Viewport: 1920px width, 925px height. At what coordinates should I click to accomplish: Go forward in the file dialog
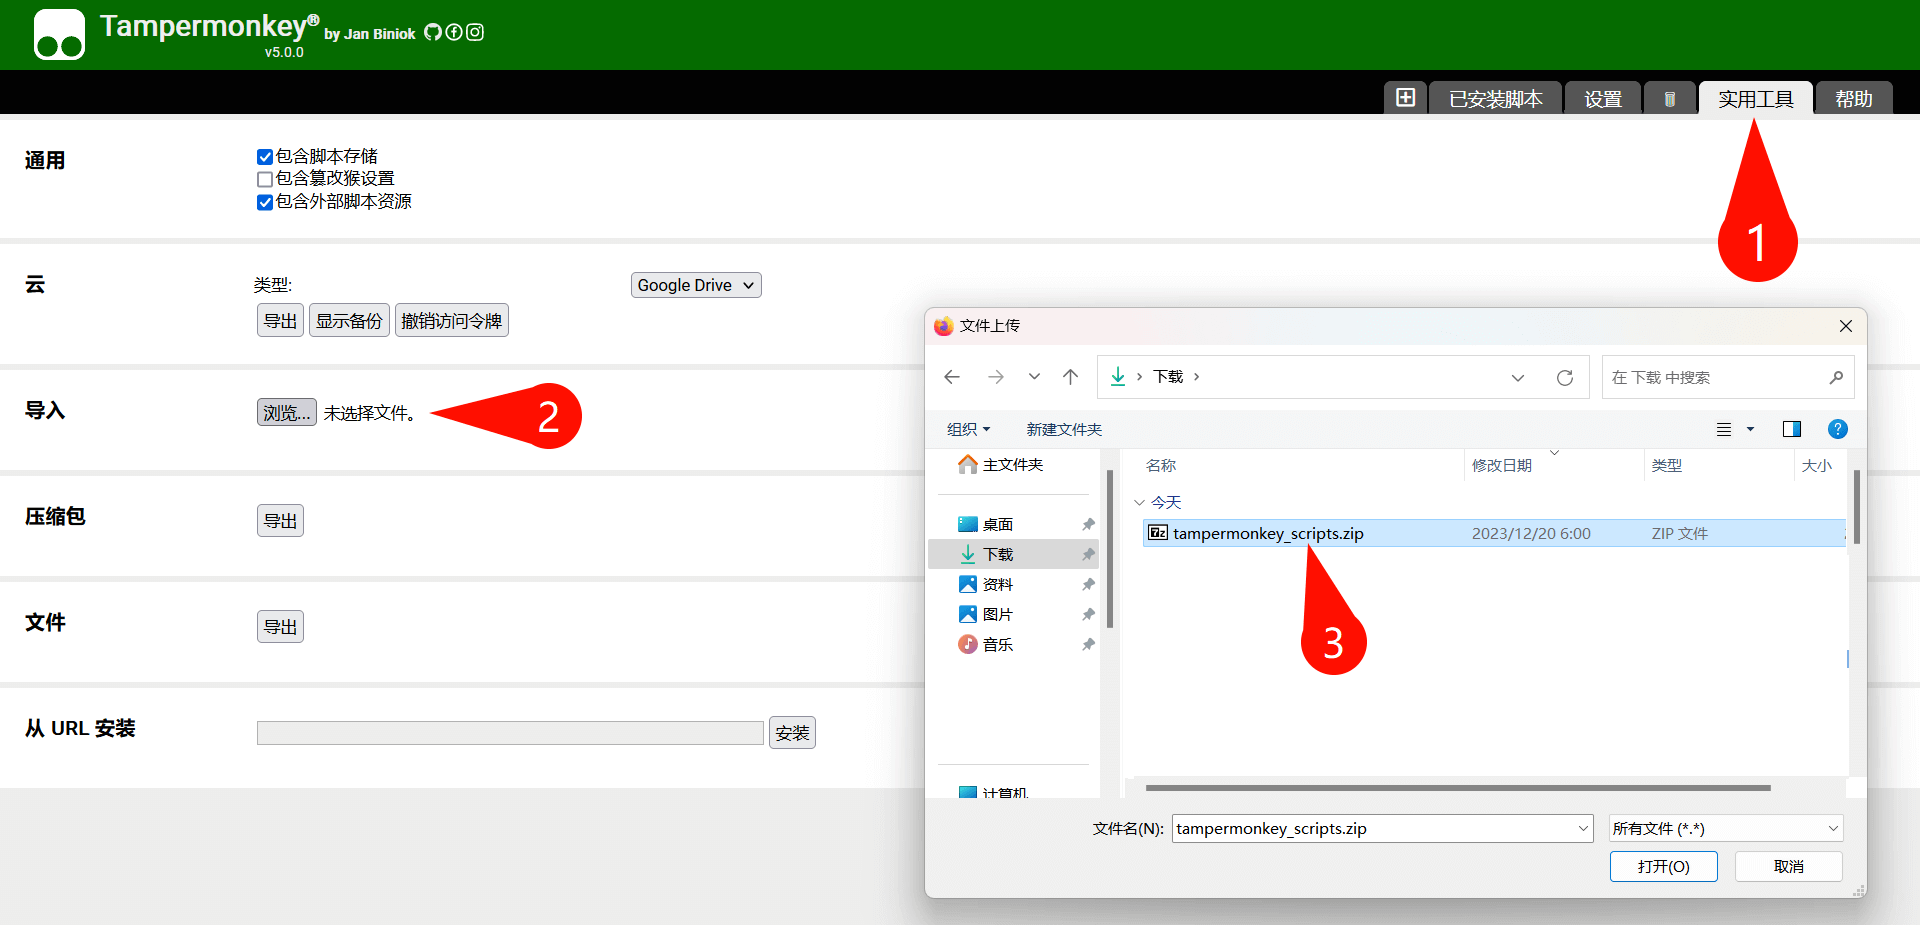click(x=995, y=377)
